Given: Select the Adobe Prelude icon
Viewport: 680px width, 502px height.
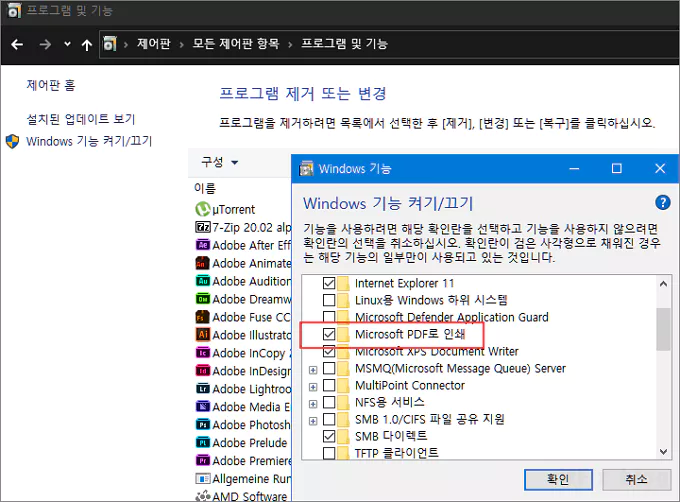Looking at the screenshot, I should coord(203,443).
